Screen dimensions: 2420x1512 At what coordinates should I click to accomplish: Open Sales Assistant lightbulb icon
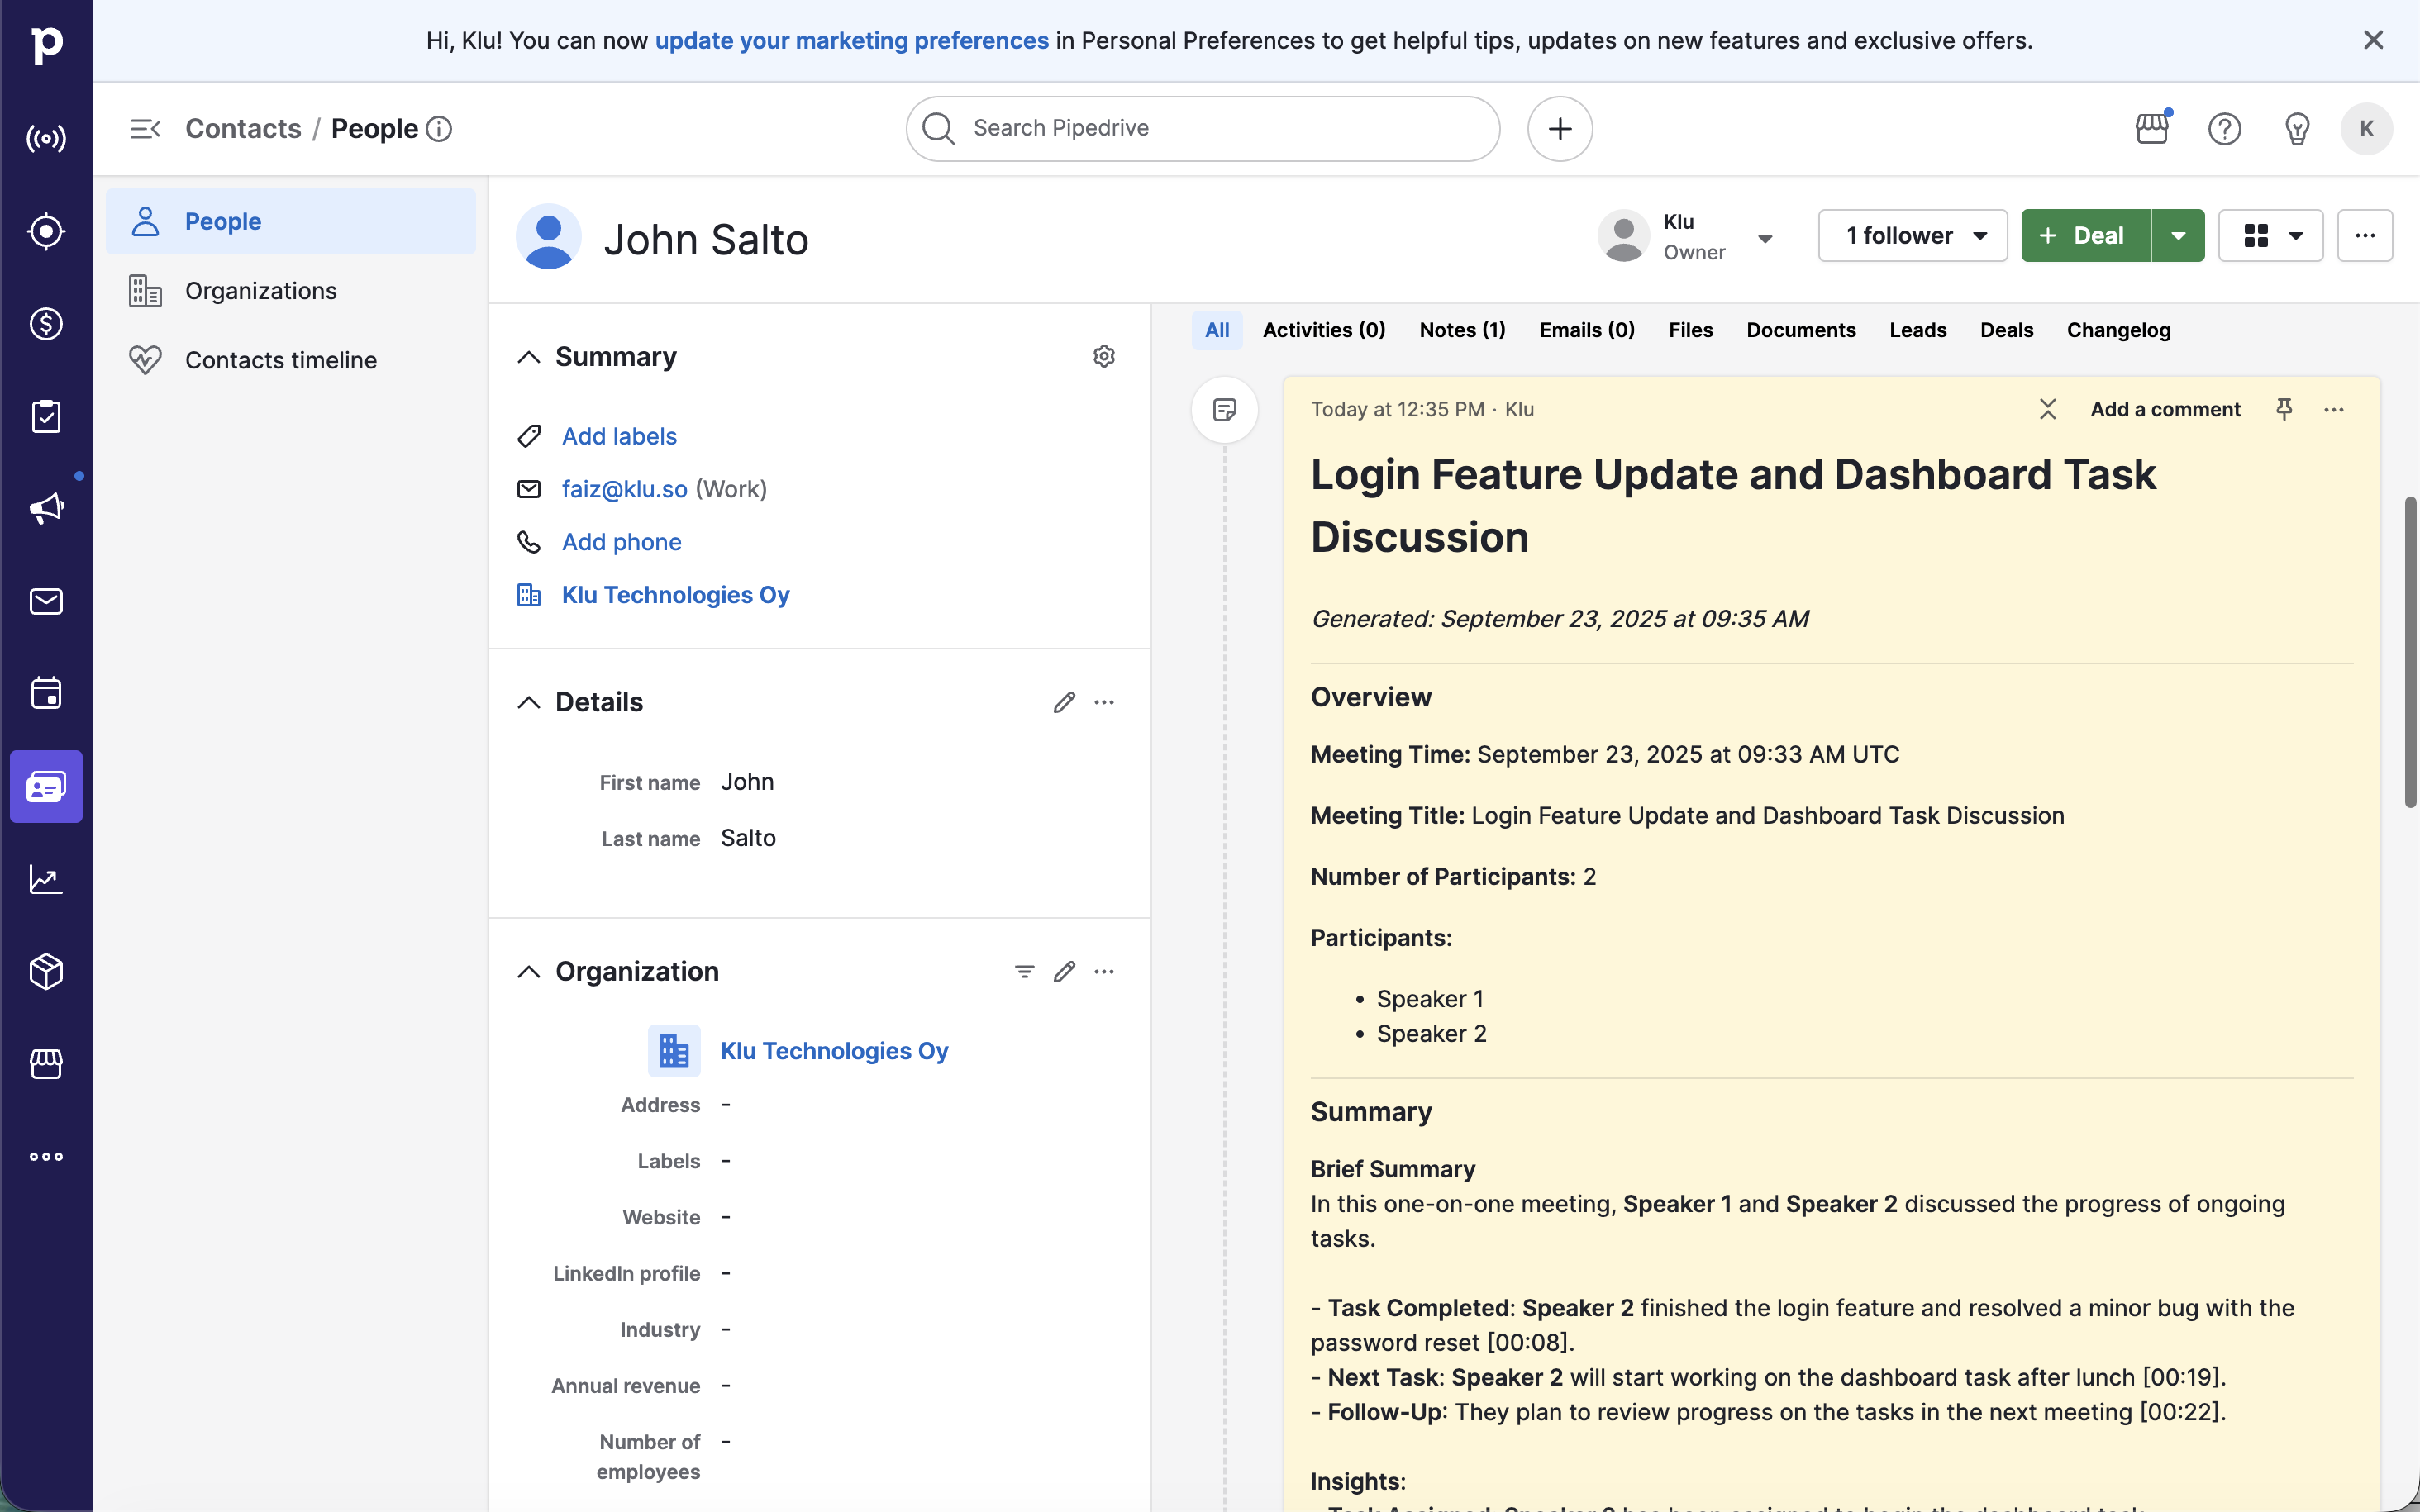pyautogui.click(x=2297, y=129)
